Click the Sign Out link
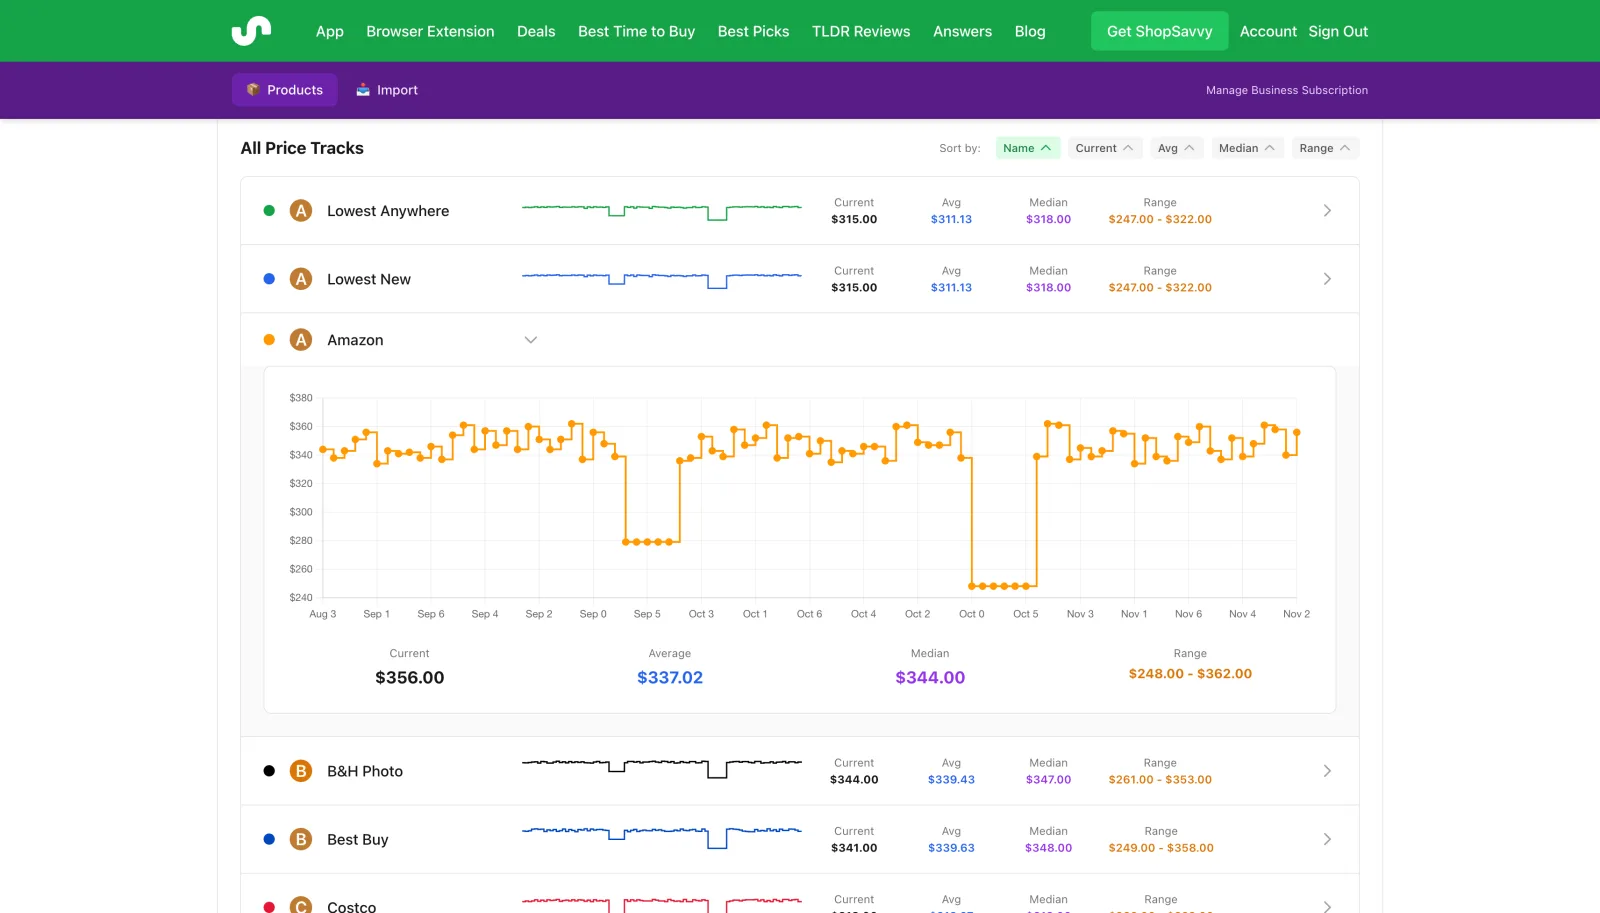Viewport: 1600px width, 913px height. pos(1338,31)
